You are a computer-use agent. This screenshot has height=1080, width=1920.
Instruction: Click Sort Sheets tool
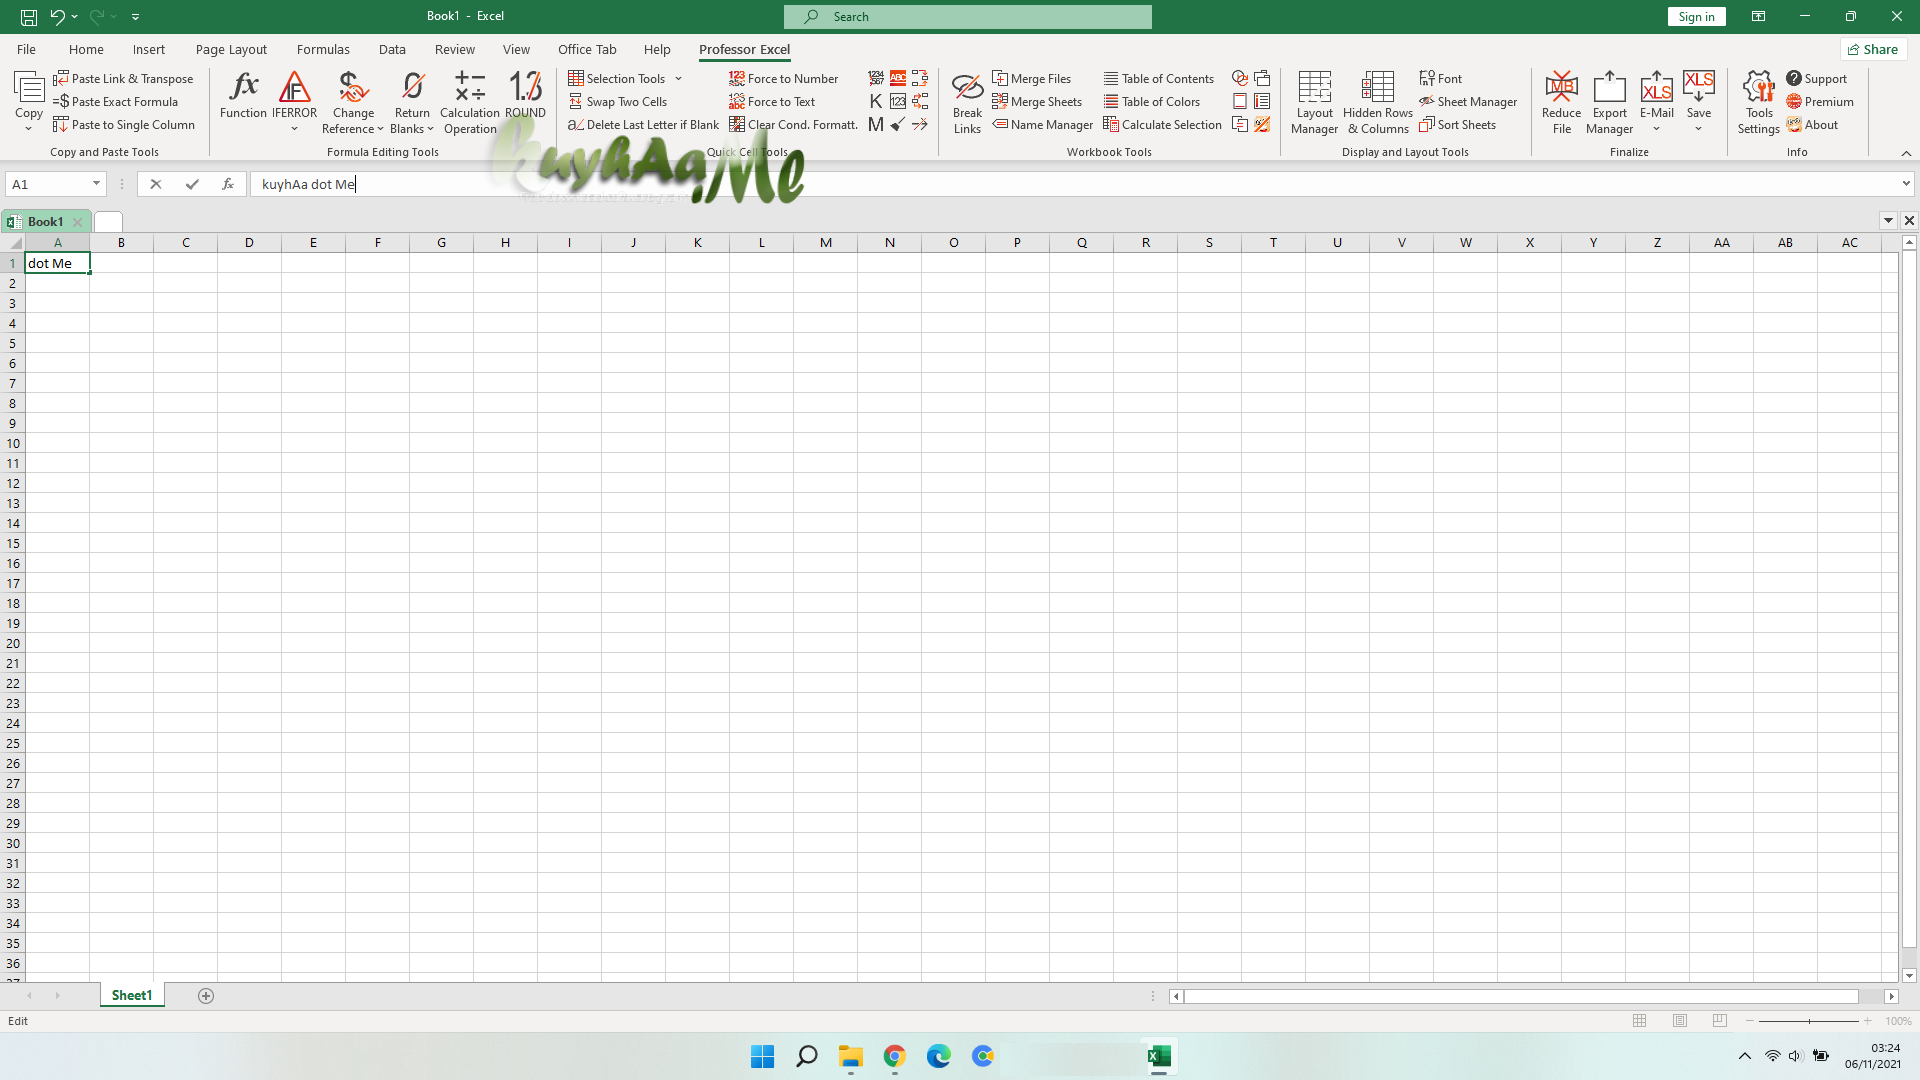[1458, 125]
